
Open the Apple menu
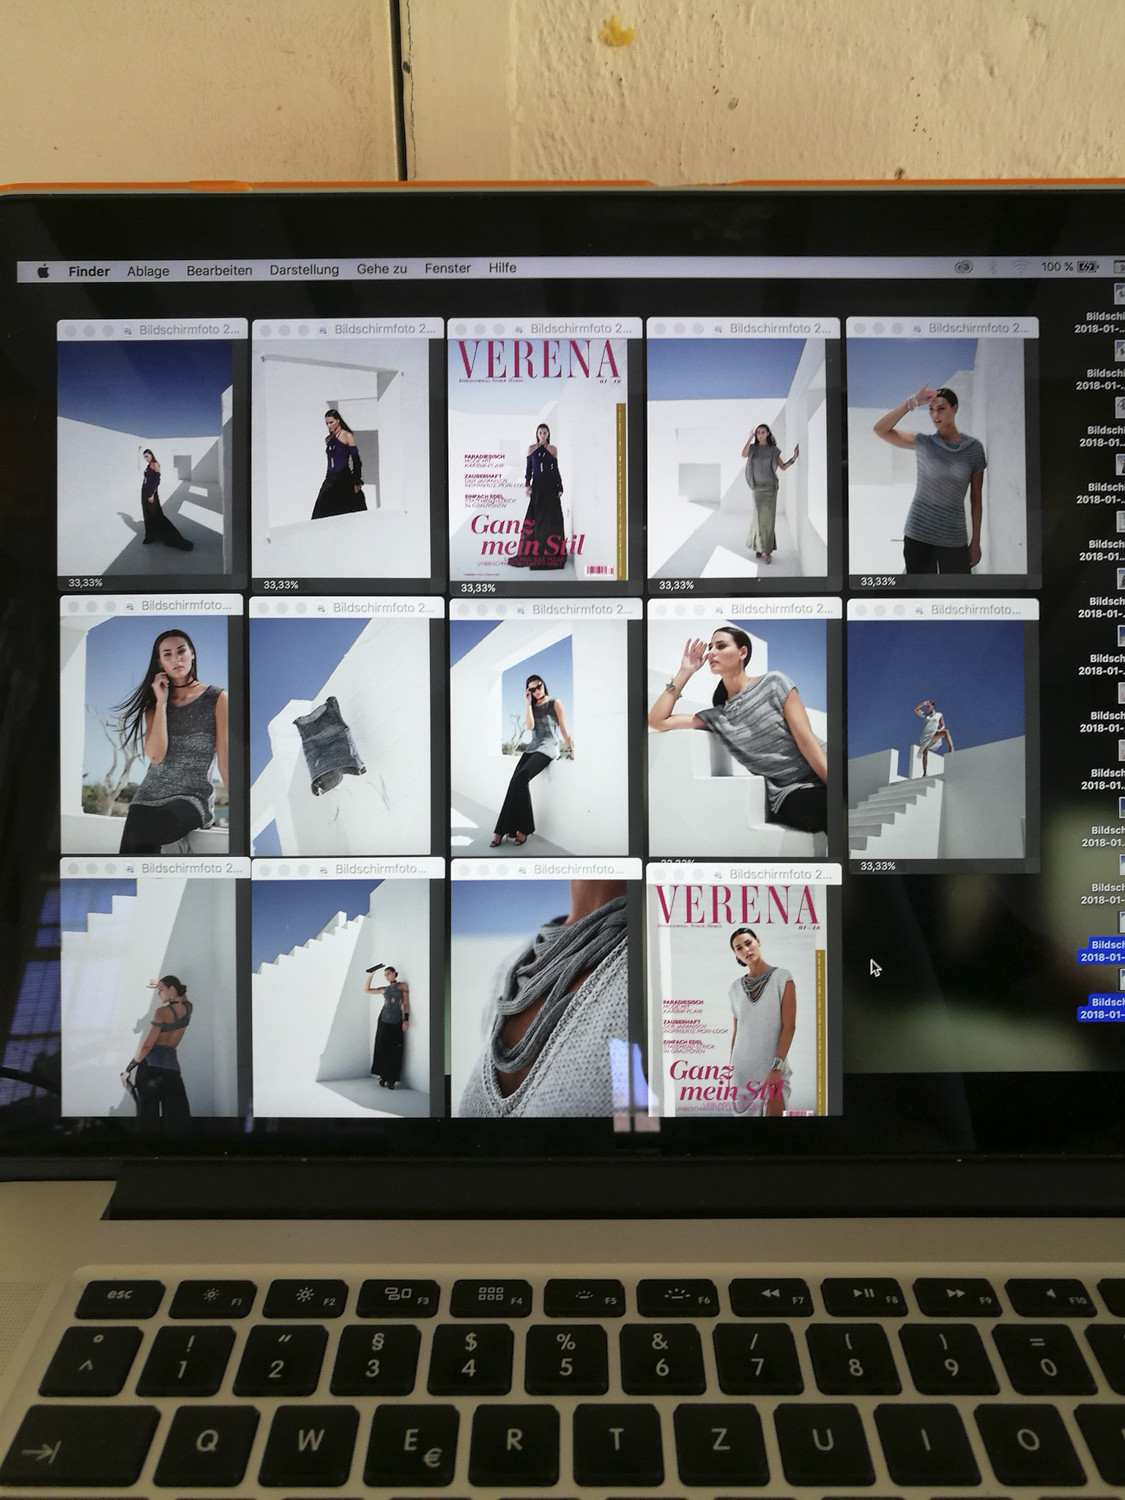[x=44, y=271]
